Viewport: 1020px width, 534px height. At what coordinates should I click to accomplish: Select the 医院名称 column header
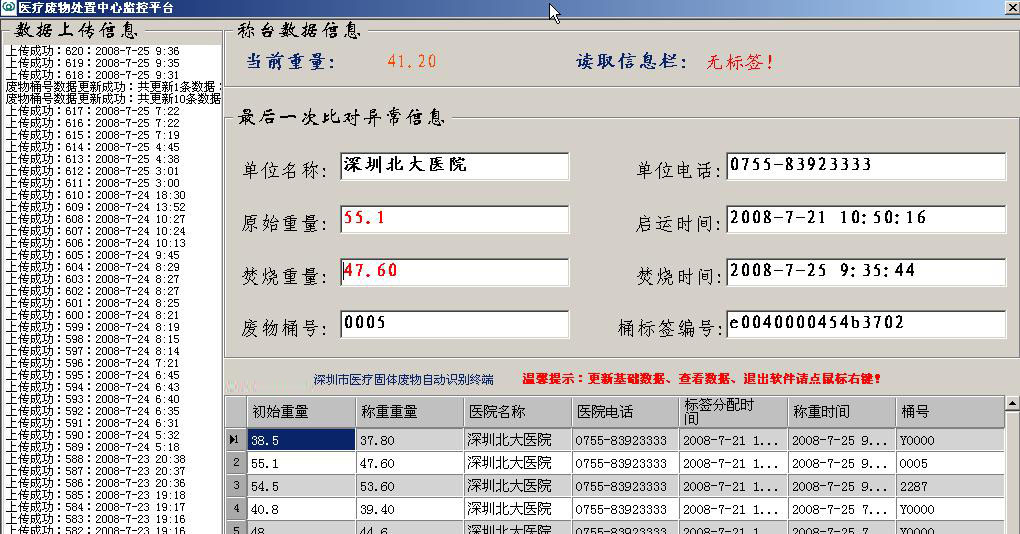click(516, 411)
